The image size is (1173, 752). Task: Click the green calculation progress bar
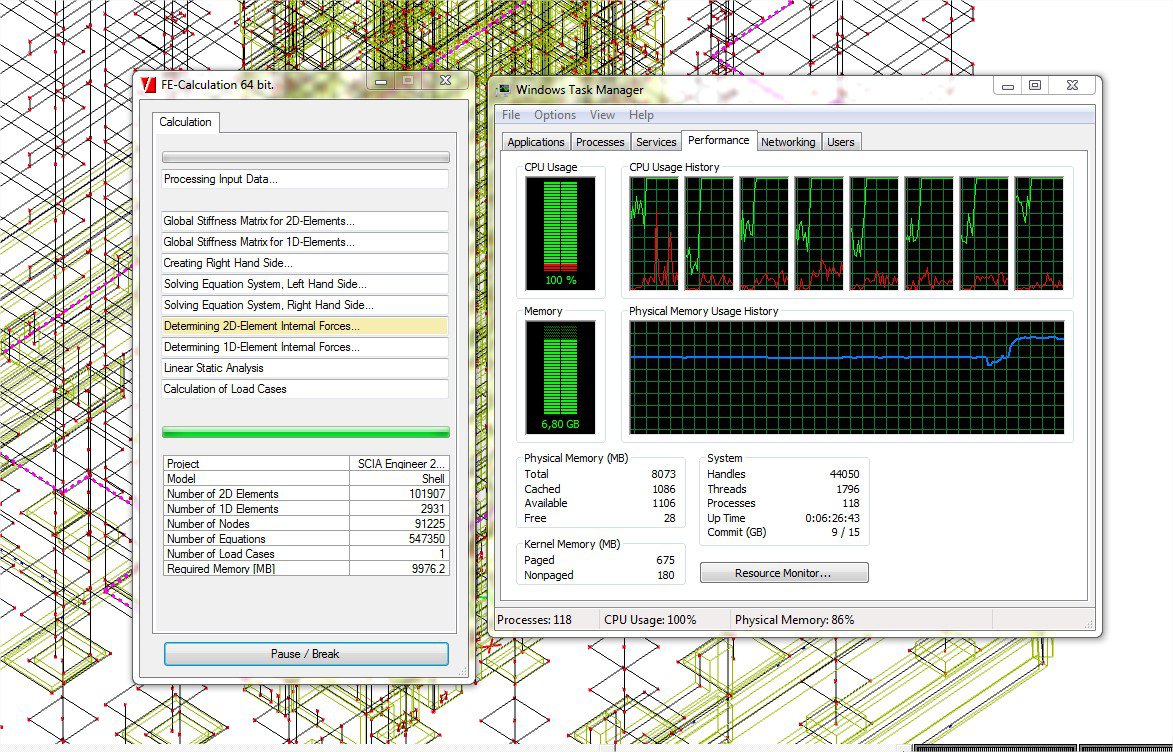305,432
